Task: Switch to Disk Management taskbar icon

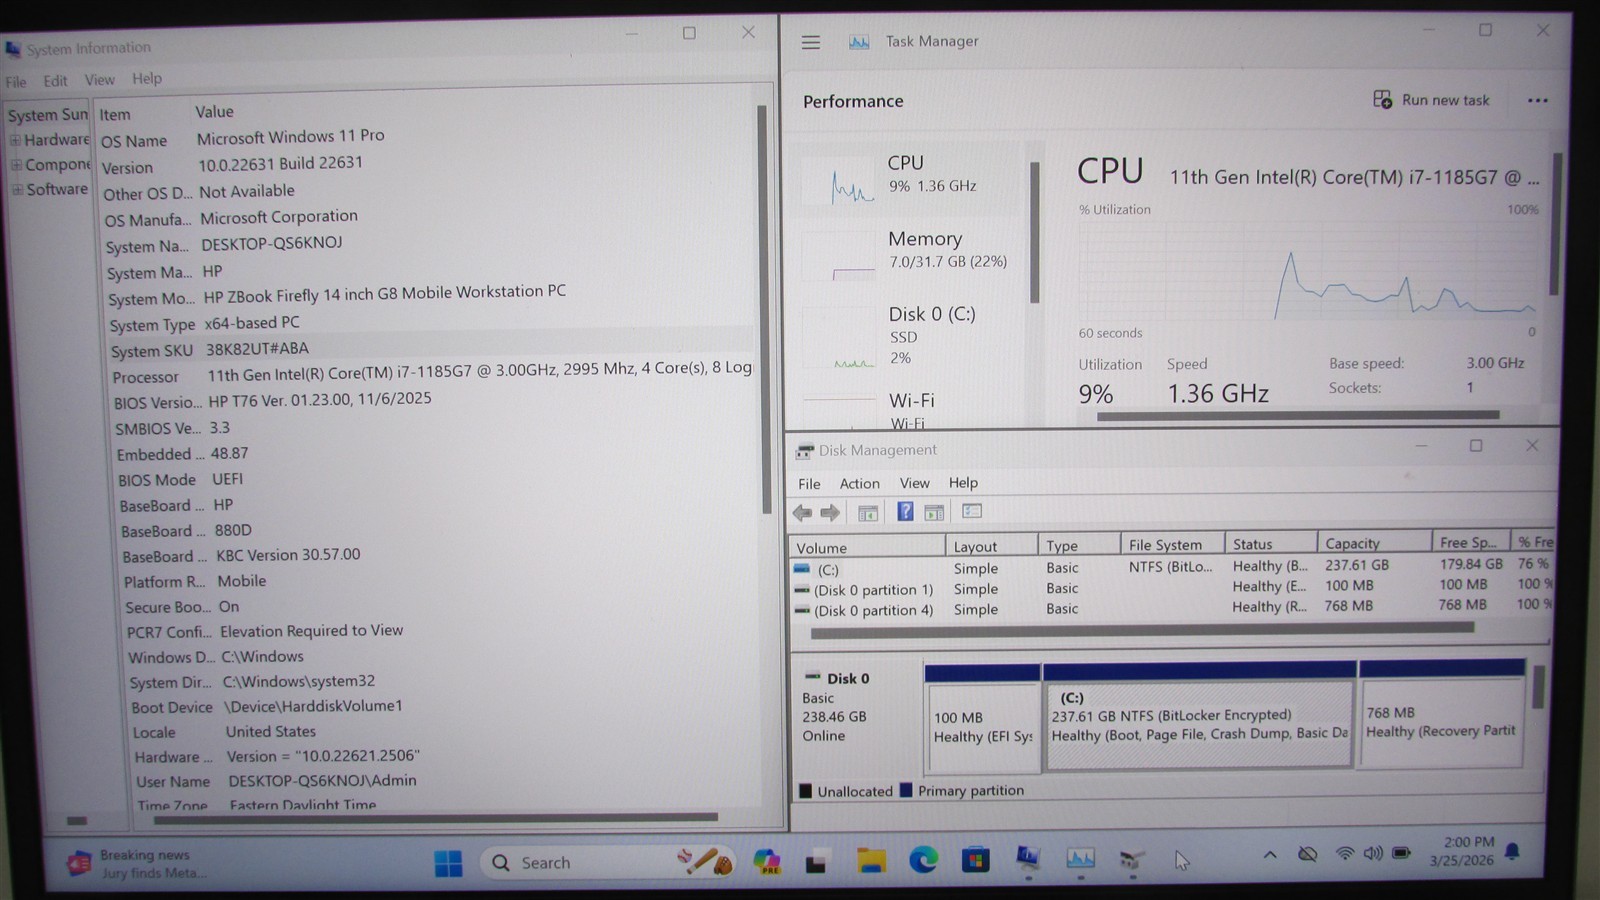Action: click(x=1132, y=858)
